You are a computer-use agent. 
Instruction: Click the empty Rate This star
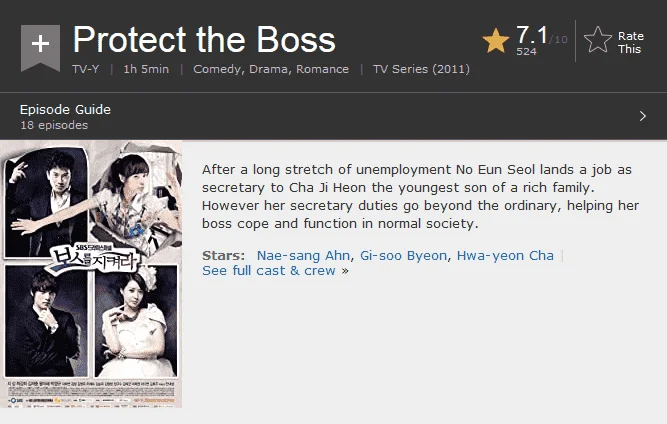598,40
